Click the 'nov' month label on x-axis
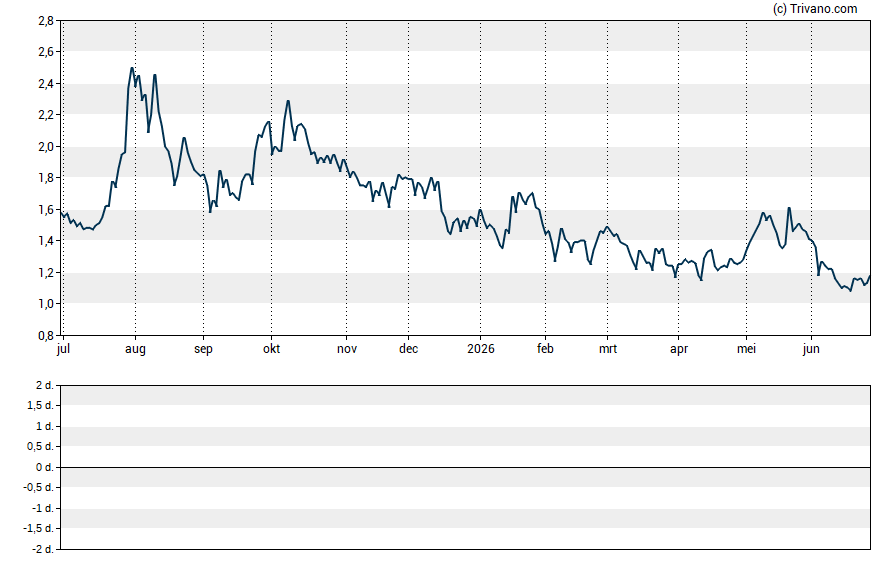This screenshot has height=565, width=888. tap(347, 349)
